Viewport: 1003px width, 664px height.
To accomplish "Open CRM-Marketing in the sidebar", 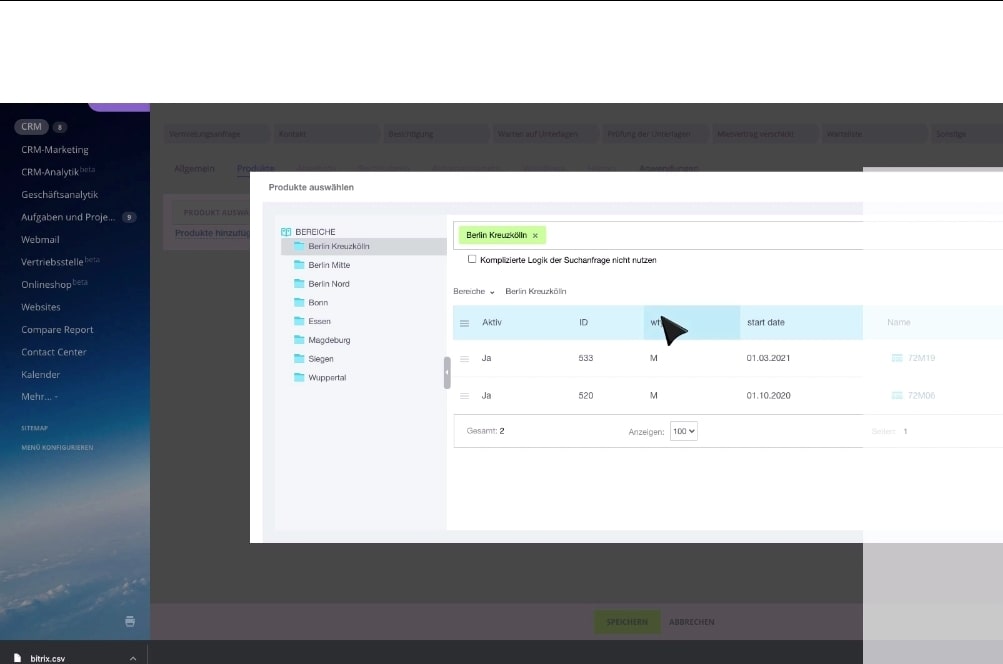I will point(53,149).
